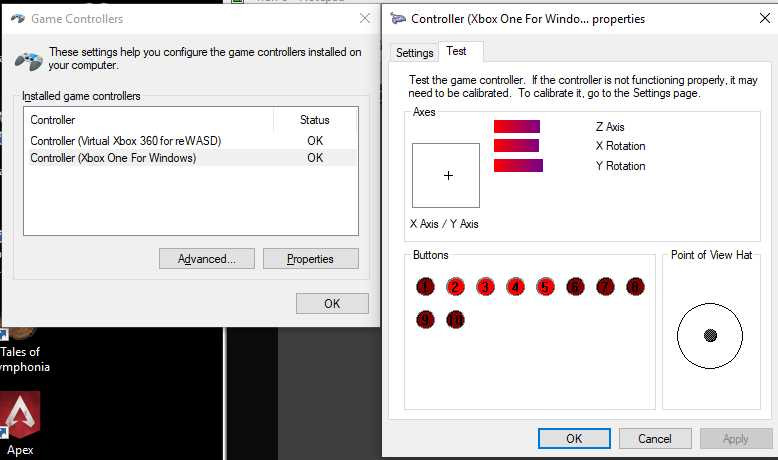This screenshot has height=460, width=778.
Task: Click button indicator 1
Action: tap(425, 286)
